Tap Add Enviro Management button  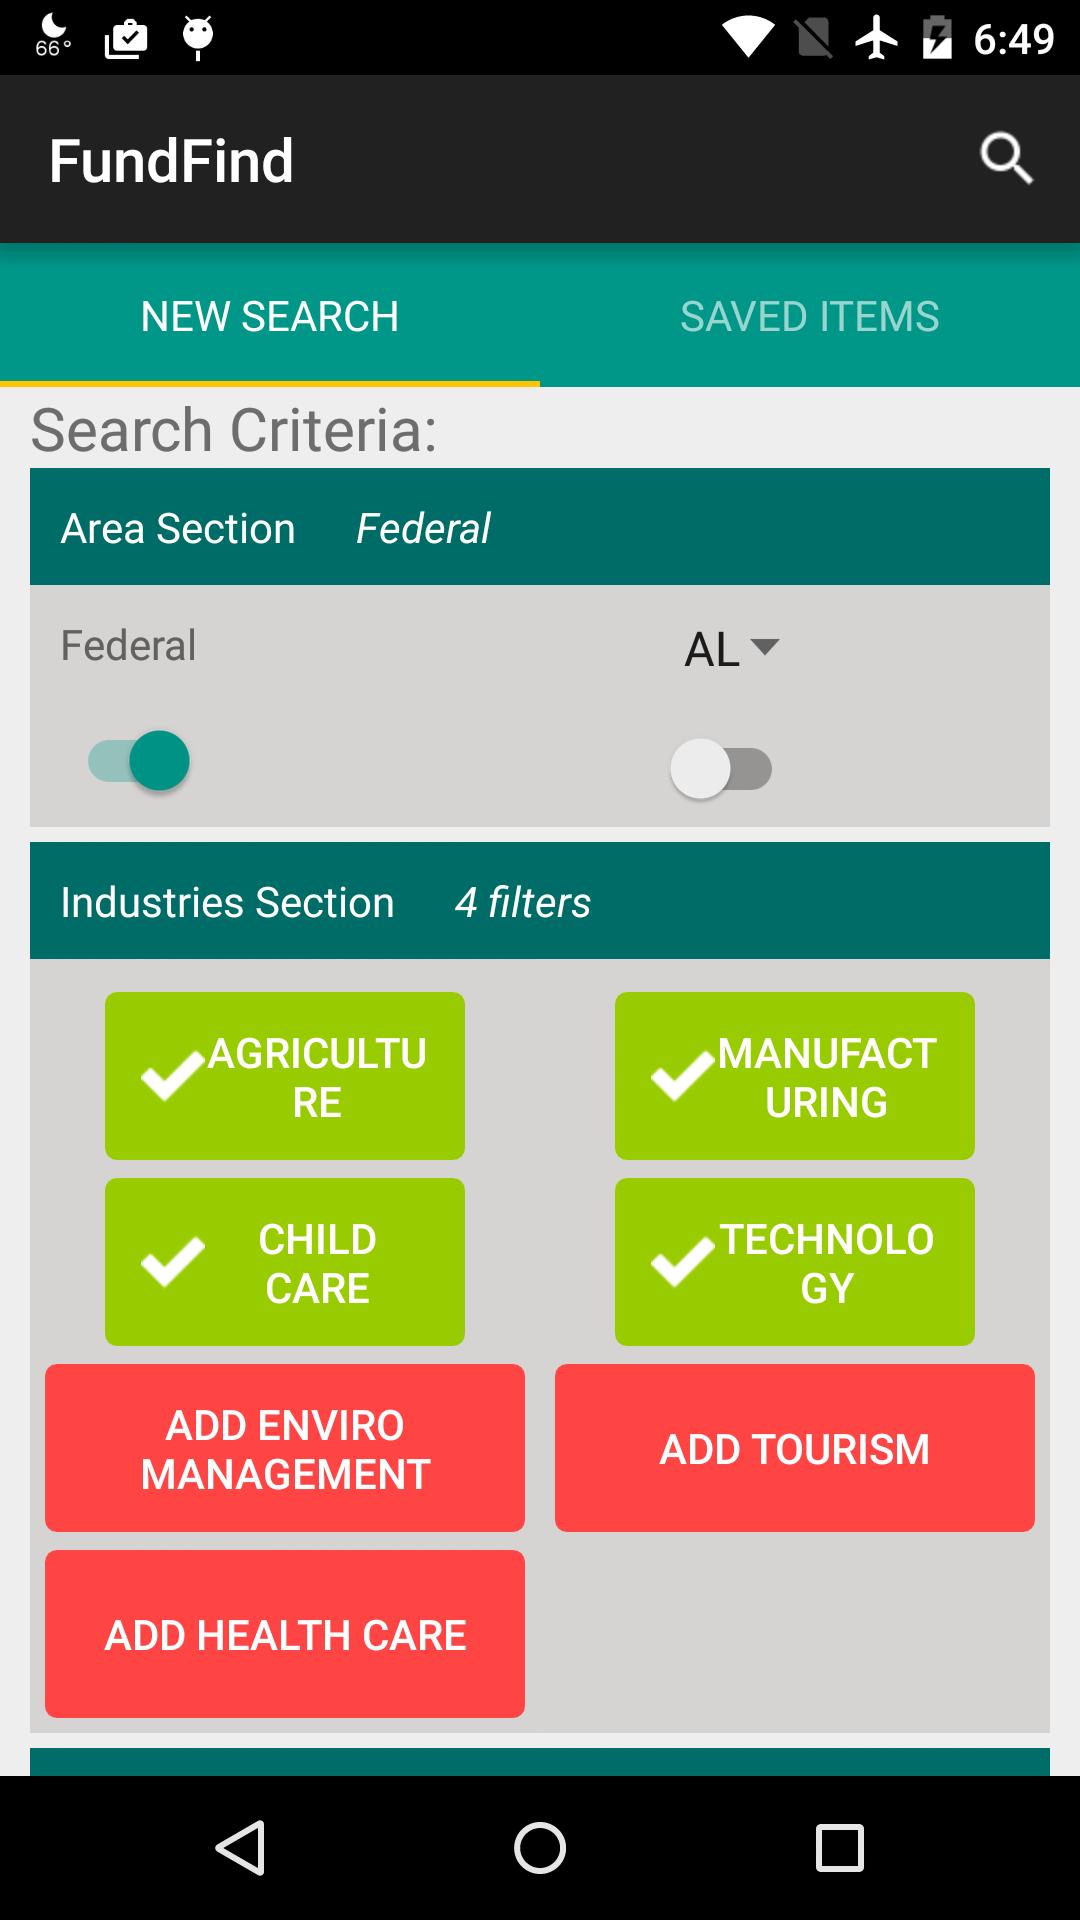click(x=285, y=1448)
